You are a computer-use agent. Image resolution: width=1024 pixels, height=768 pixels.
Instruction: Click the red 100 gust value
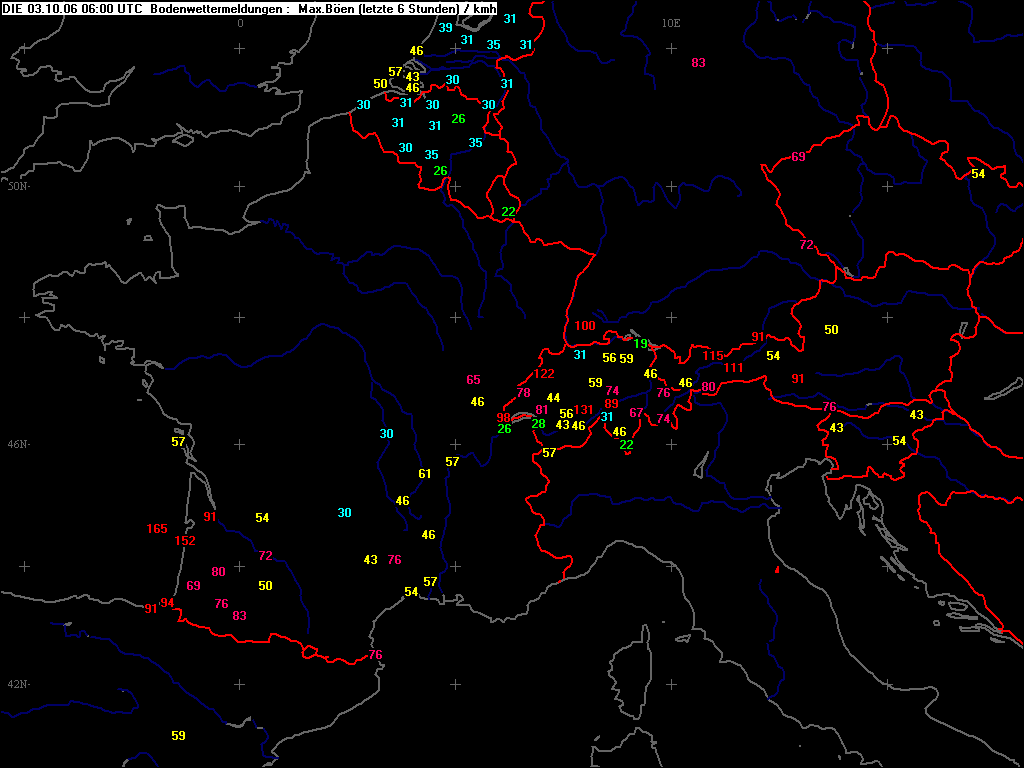[x=585, y=326]
